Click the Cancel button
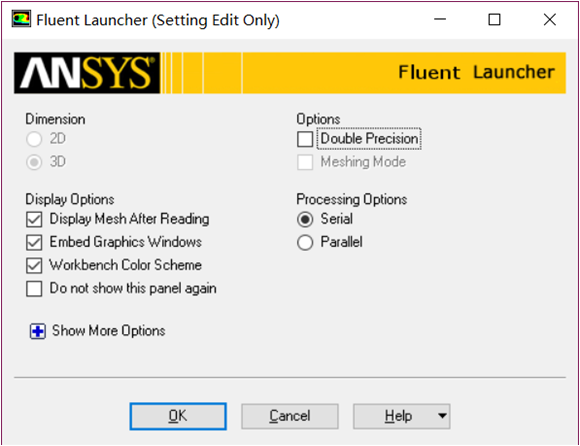 point(290,416)
